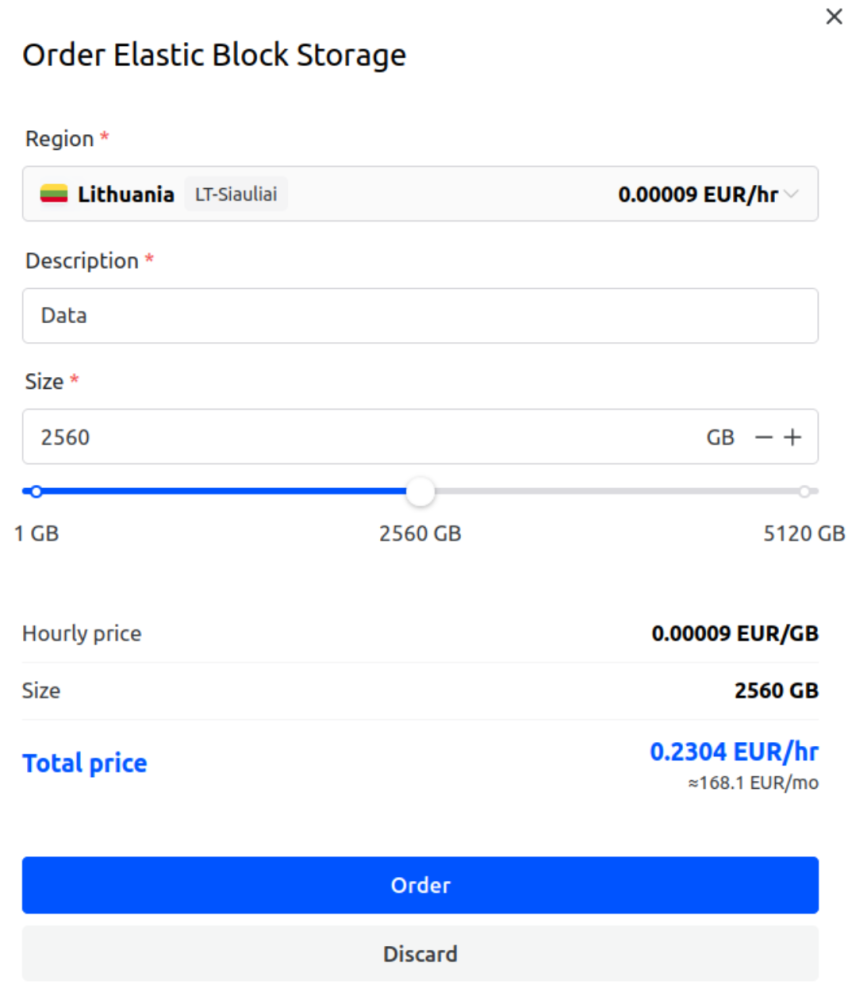Click the ≈168.1 EUR/mo monthly estimate
This screenshot has height=996, width=848.
(753, 783)
